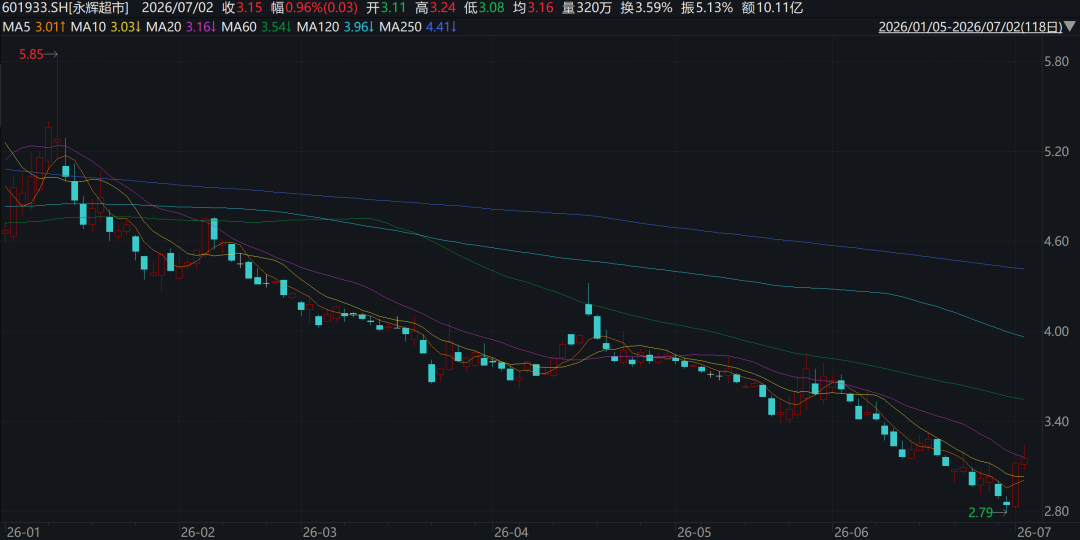Click the volume 量320万 value

(x=585, y=8)
